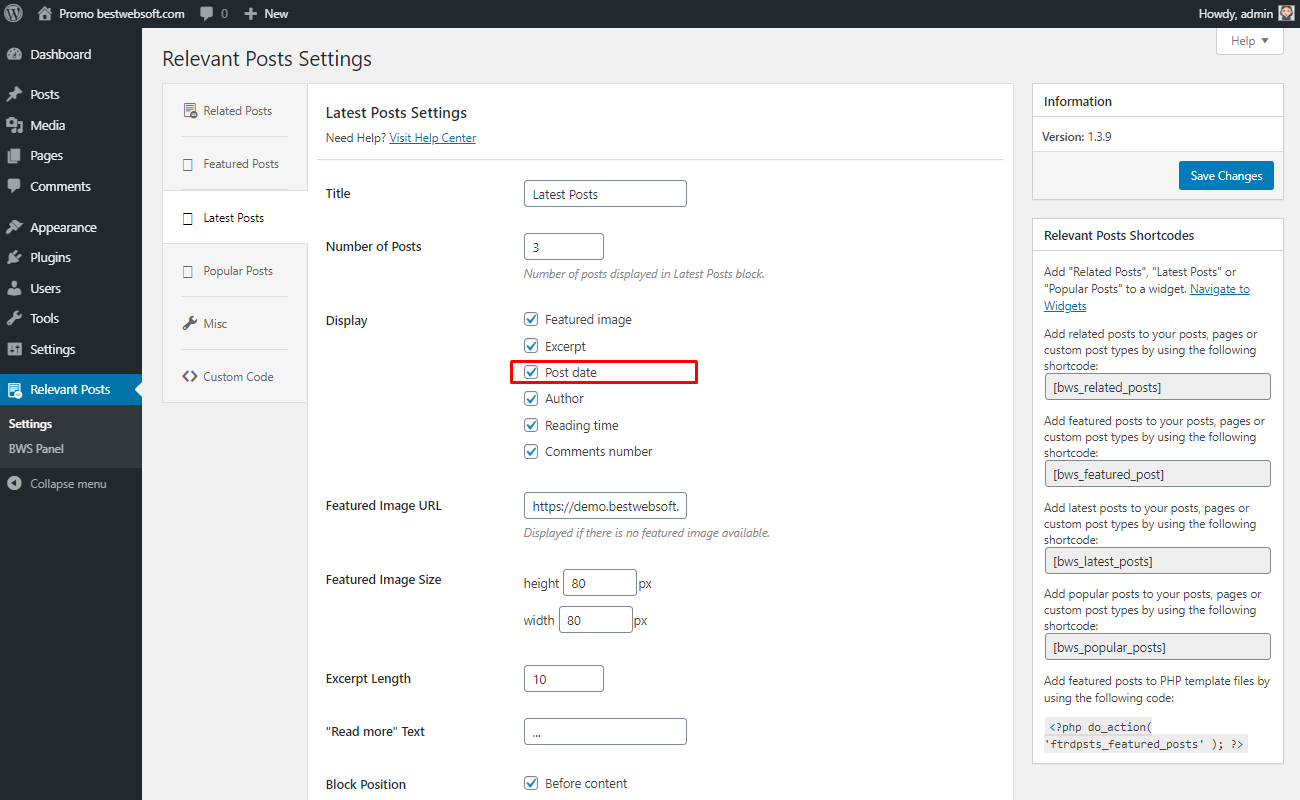
Task: Click the WordPress logo icon
Action: pyautogui.click(x=14, y=14)
